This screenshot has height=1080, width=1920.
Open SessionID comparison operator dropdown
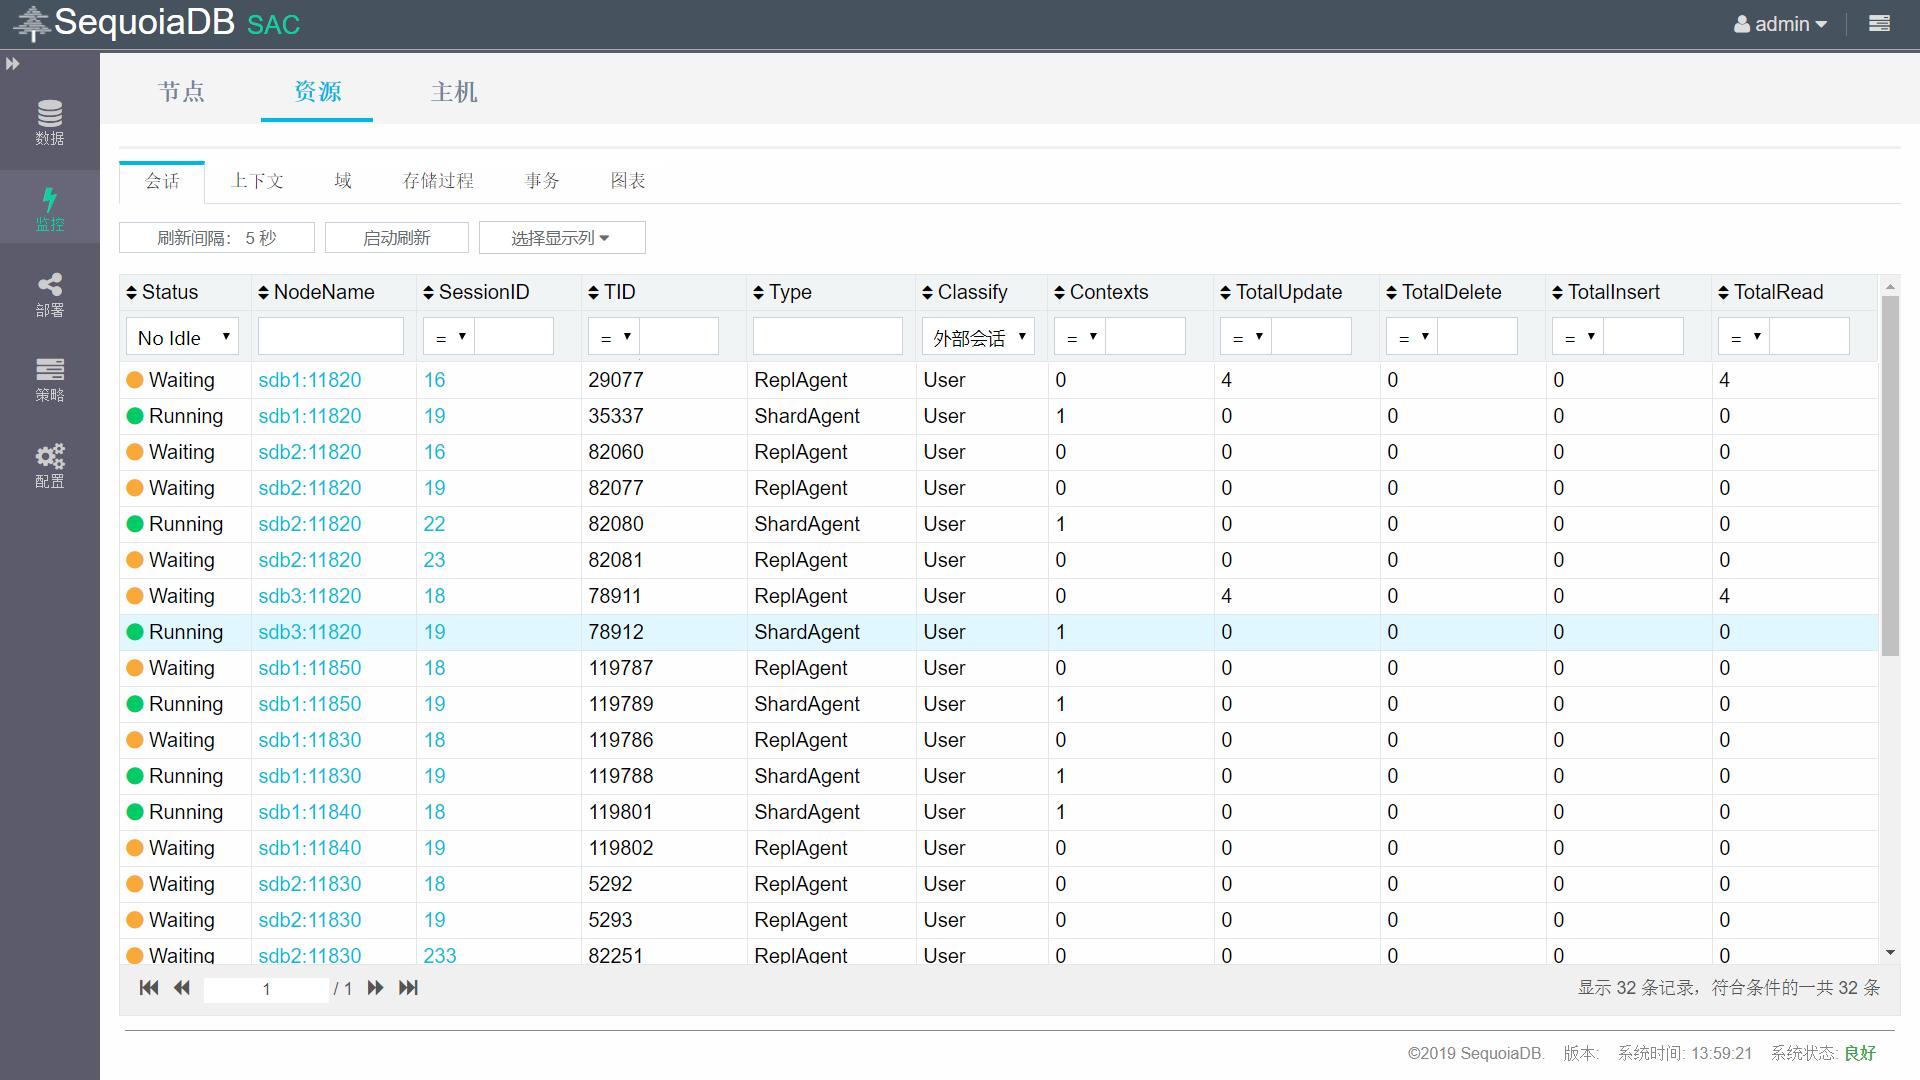pos(449,337)
